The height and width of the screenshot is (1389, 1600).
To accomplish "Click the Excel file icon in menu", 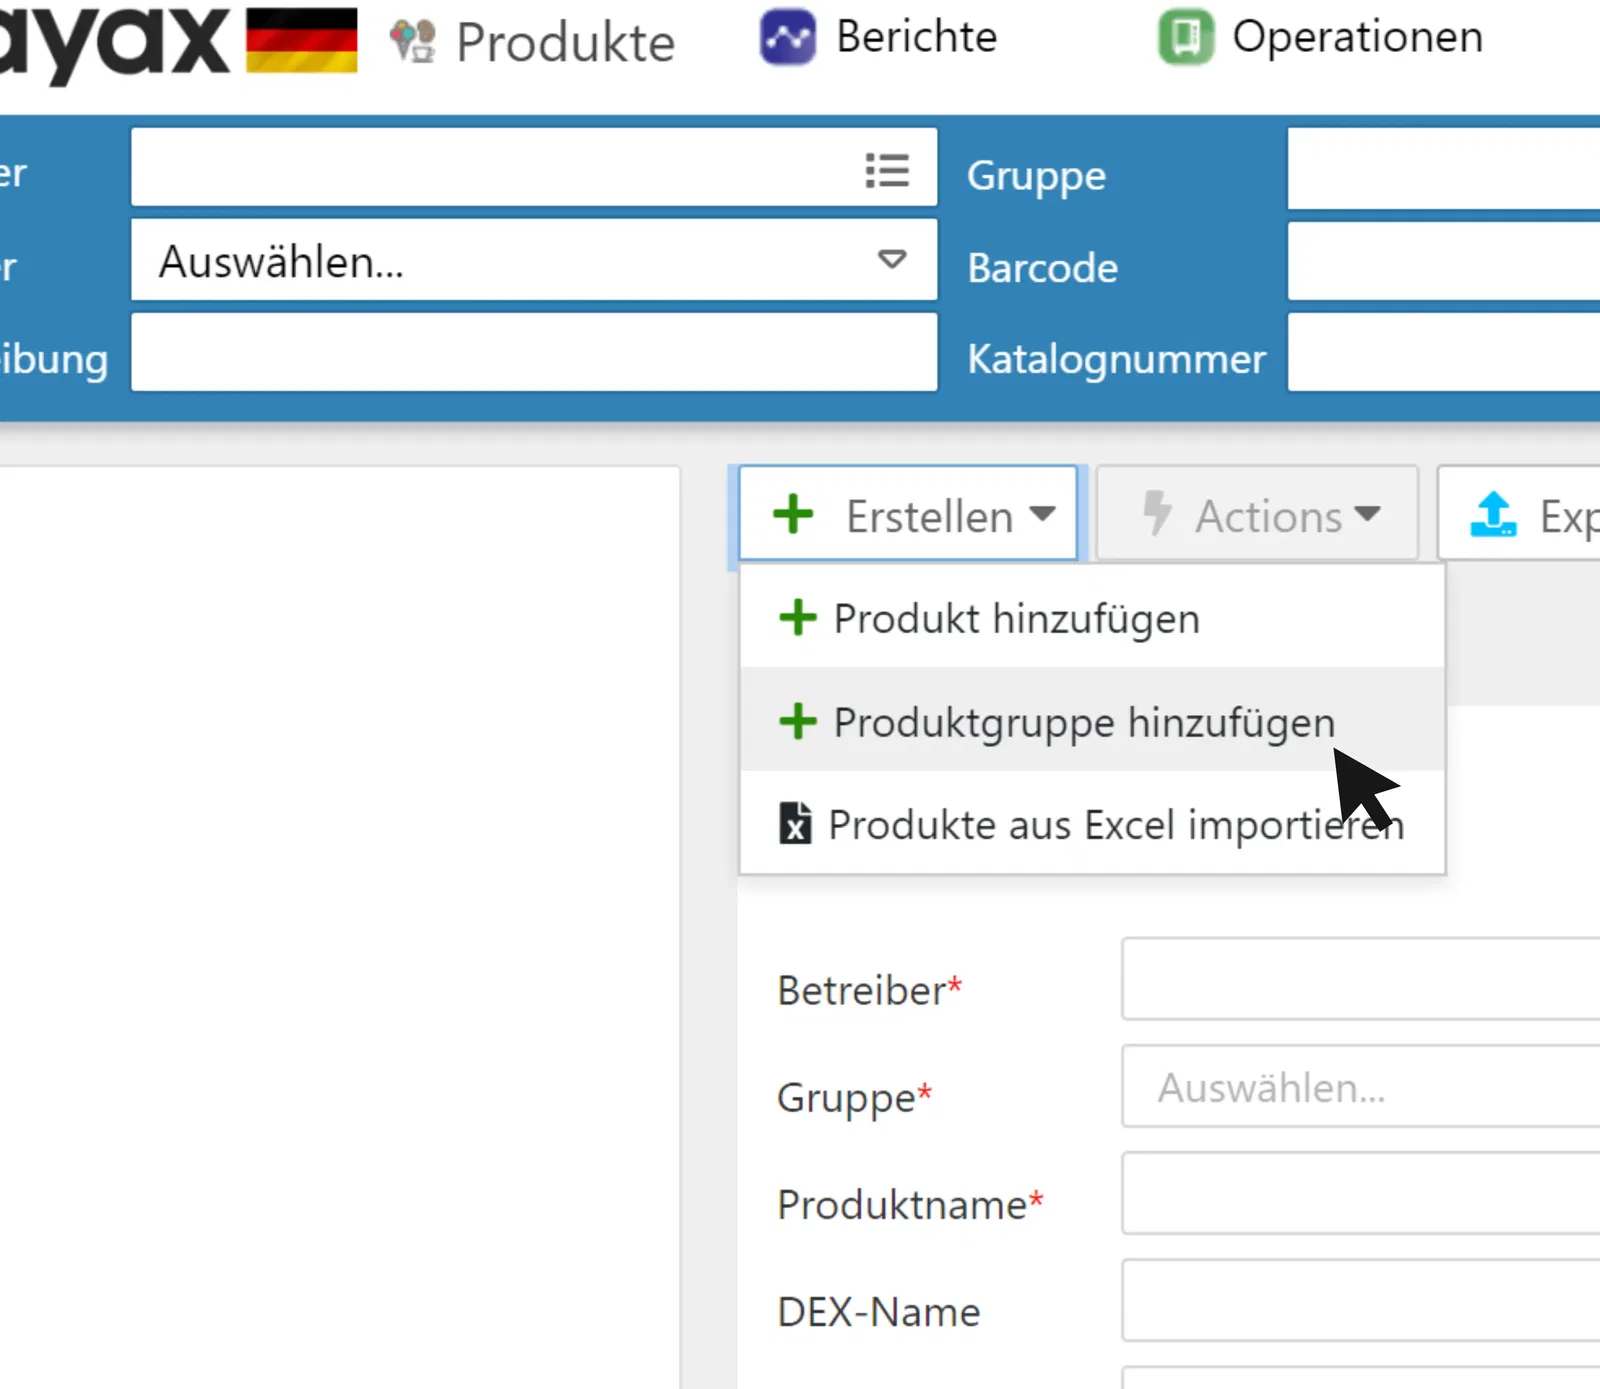I will pos(795,824).
